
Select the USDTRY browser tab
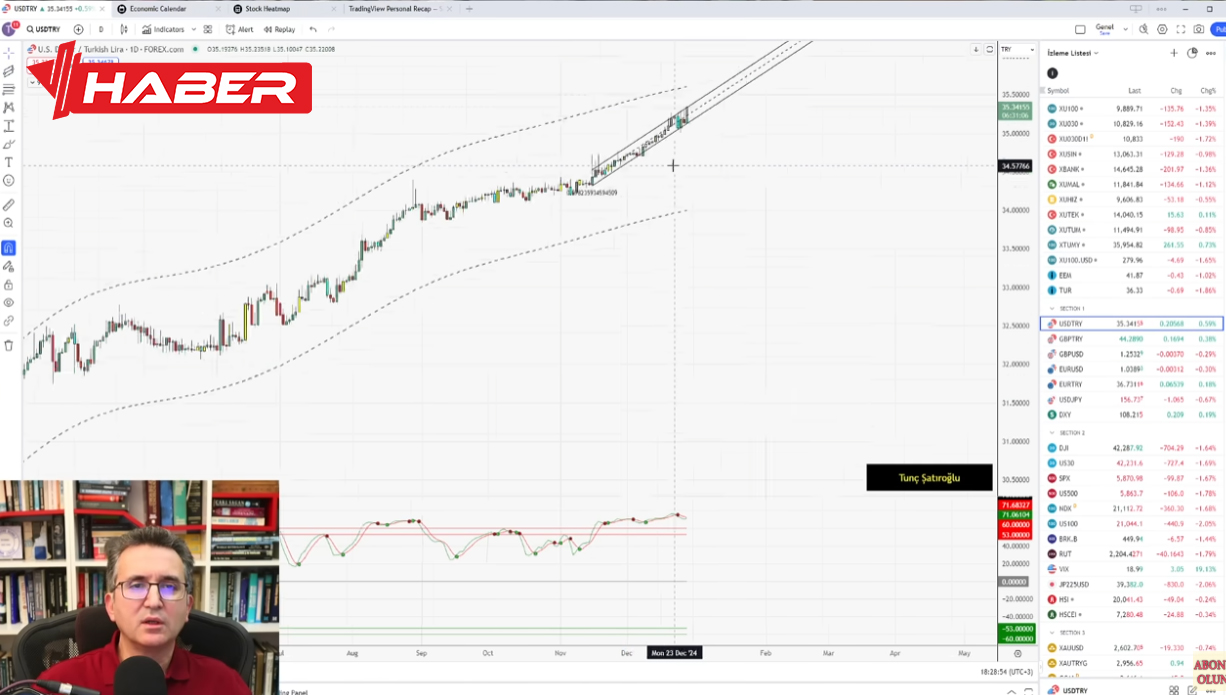(55, 9)
